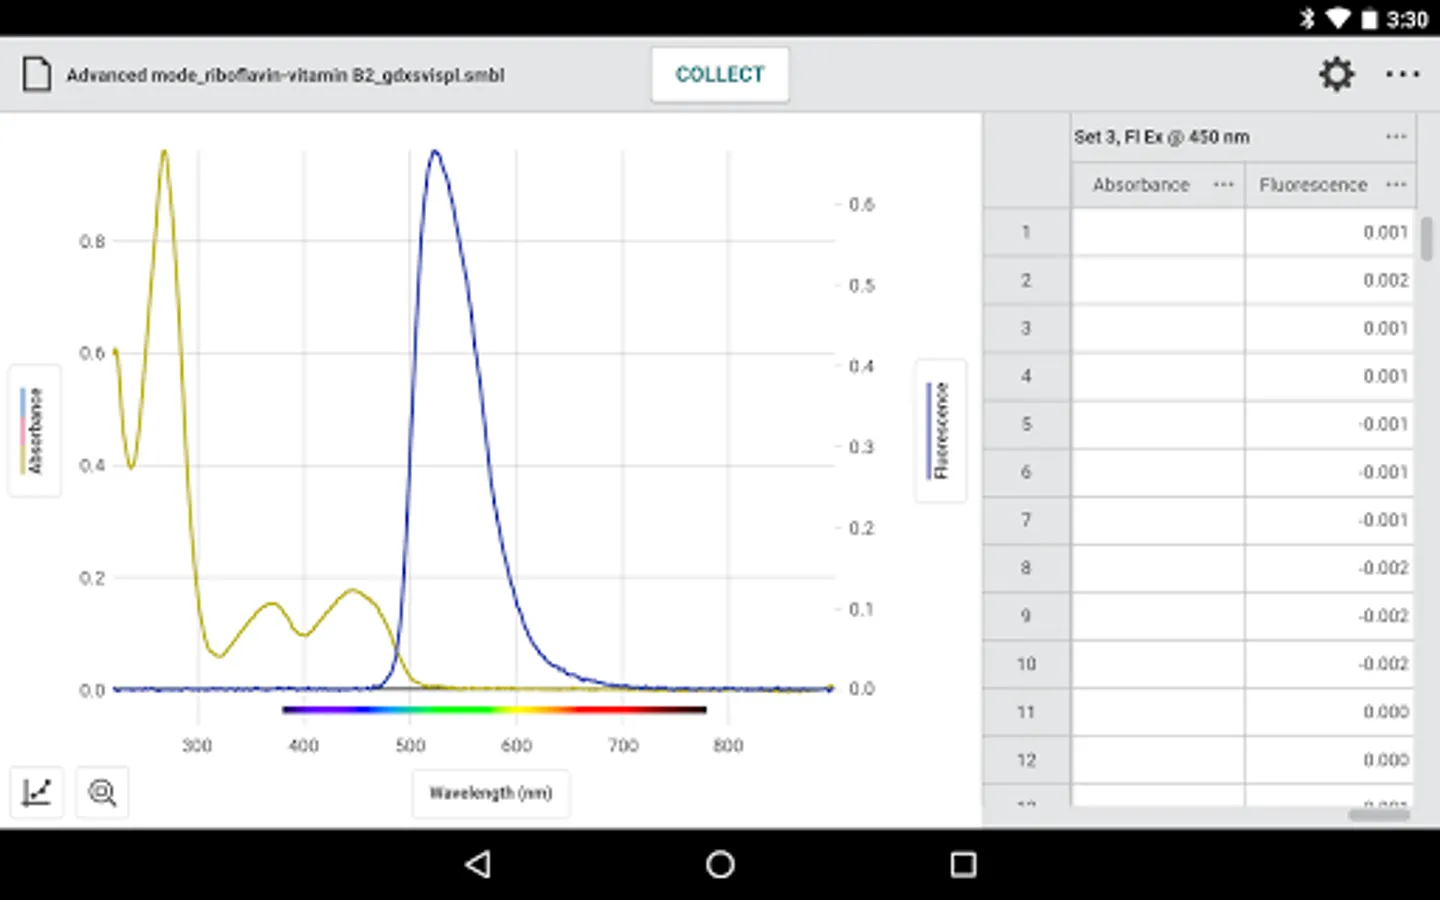The image size is (1440, 900).
Task: Select the 'Set 3, Fl Ex @ 450 nm' header
Action: click(1162, 137)
